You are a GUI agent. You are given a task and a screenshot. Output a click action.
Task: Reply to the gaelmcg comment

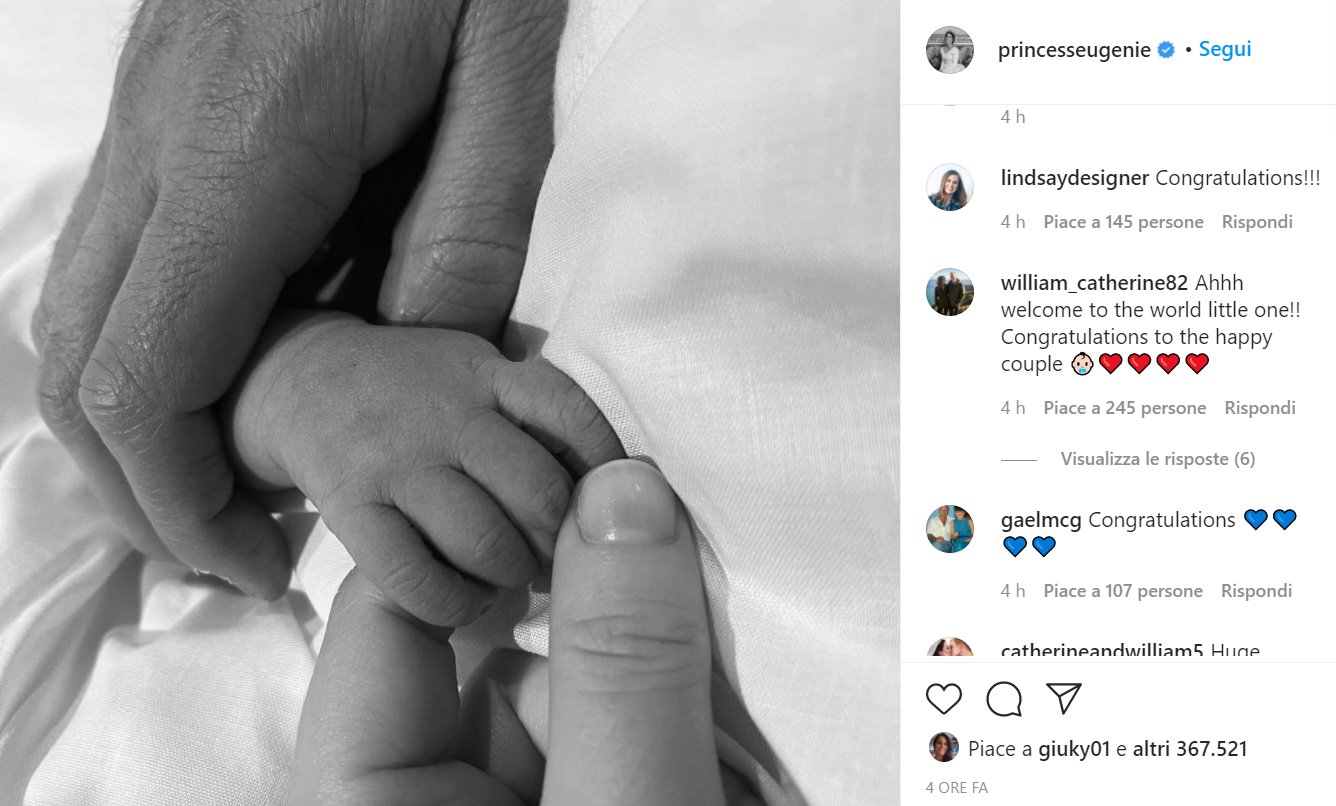[1256, 591]
